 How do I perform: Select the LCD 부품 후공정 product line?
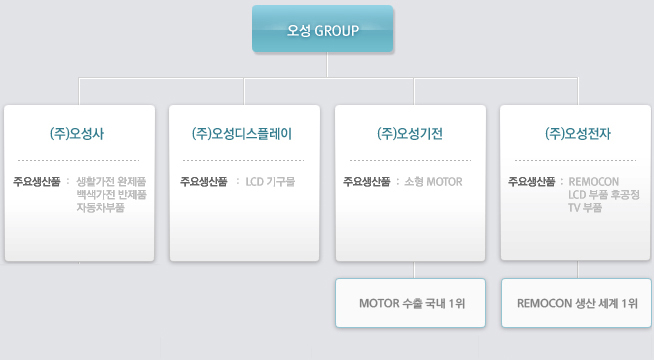point(604,194)
